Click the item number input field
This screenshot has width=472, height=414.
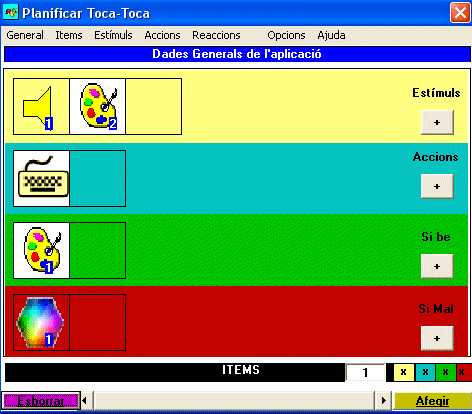point(365,372)
